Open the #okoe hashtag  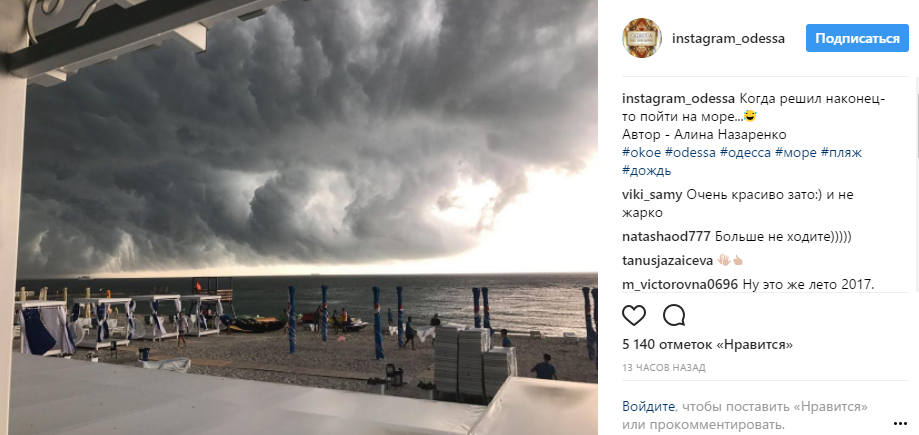[642, 152]
